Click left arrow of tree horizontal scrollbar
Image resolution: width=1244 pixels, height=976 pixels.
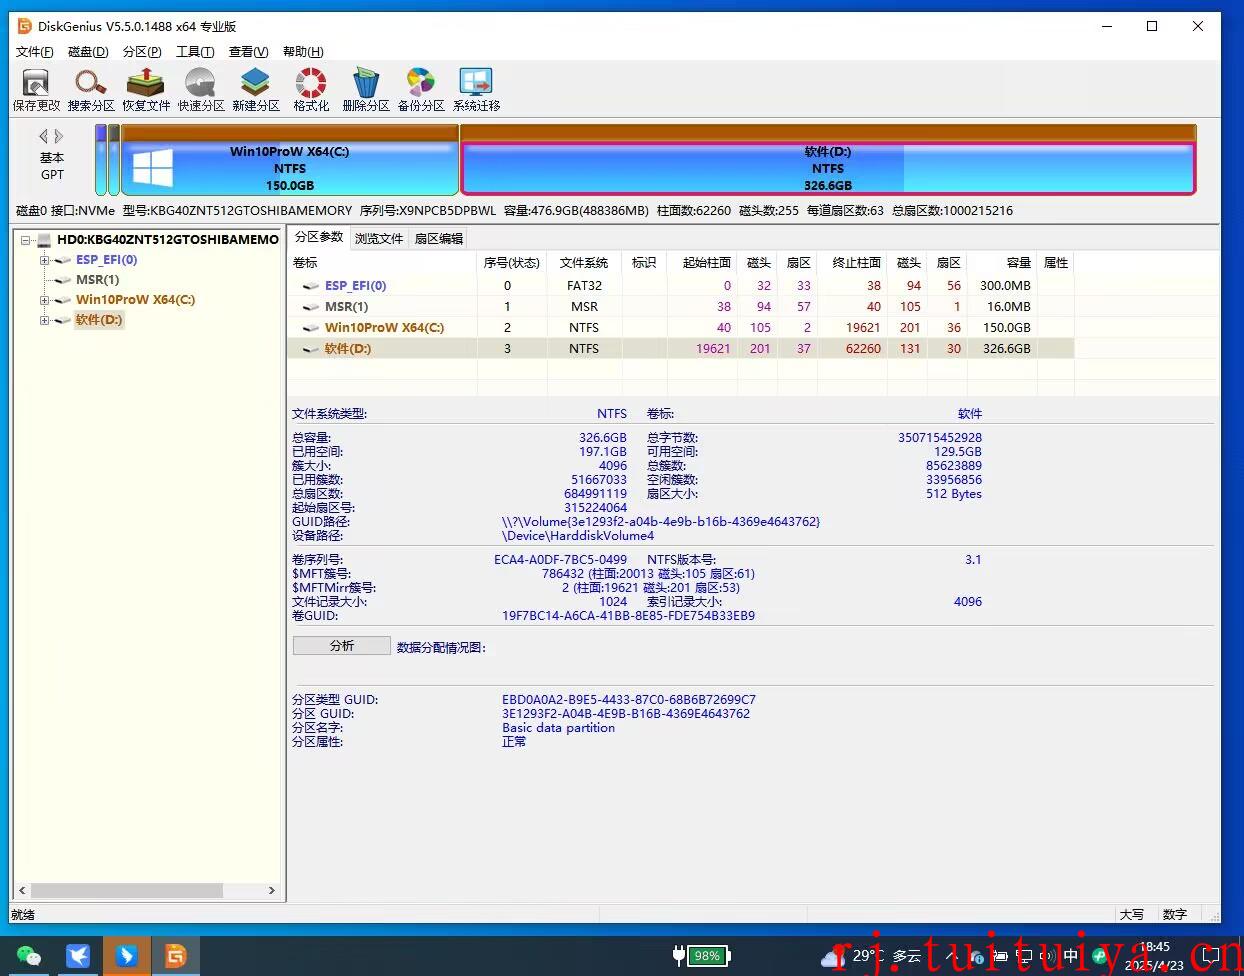click(x=22, y=890)
